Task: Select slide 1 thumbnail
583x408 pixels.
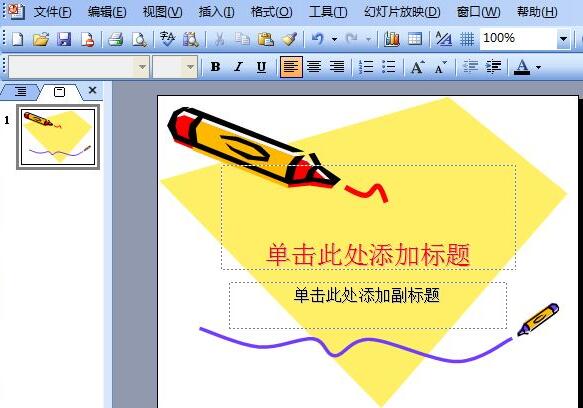Action: [x=58, y=137]
